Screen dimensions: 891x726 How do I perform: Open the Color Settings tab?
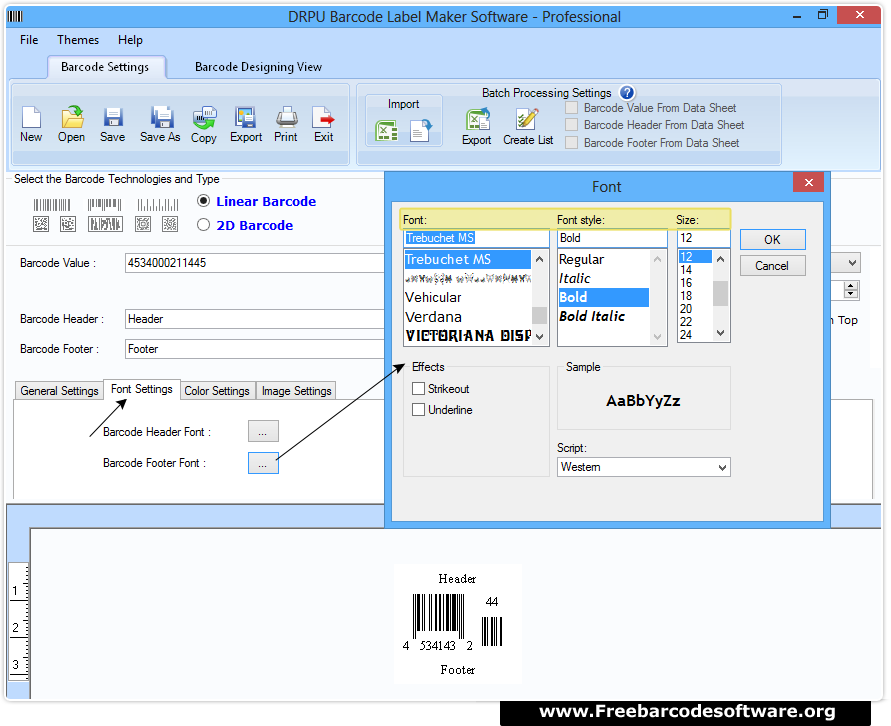tap(216, 391)
